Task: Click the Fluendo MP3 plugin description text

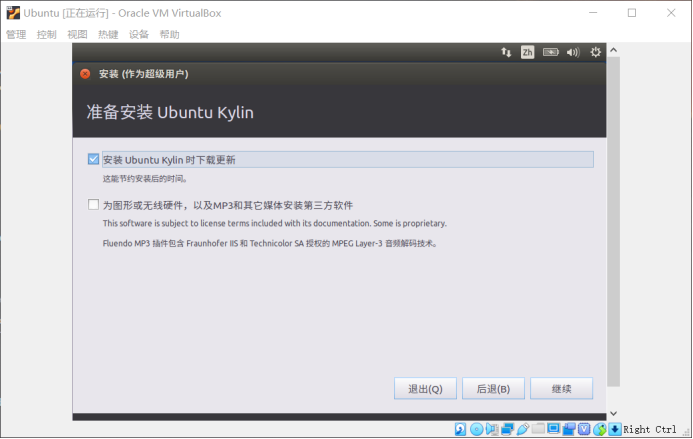Action: pos(270,244)
